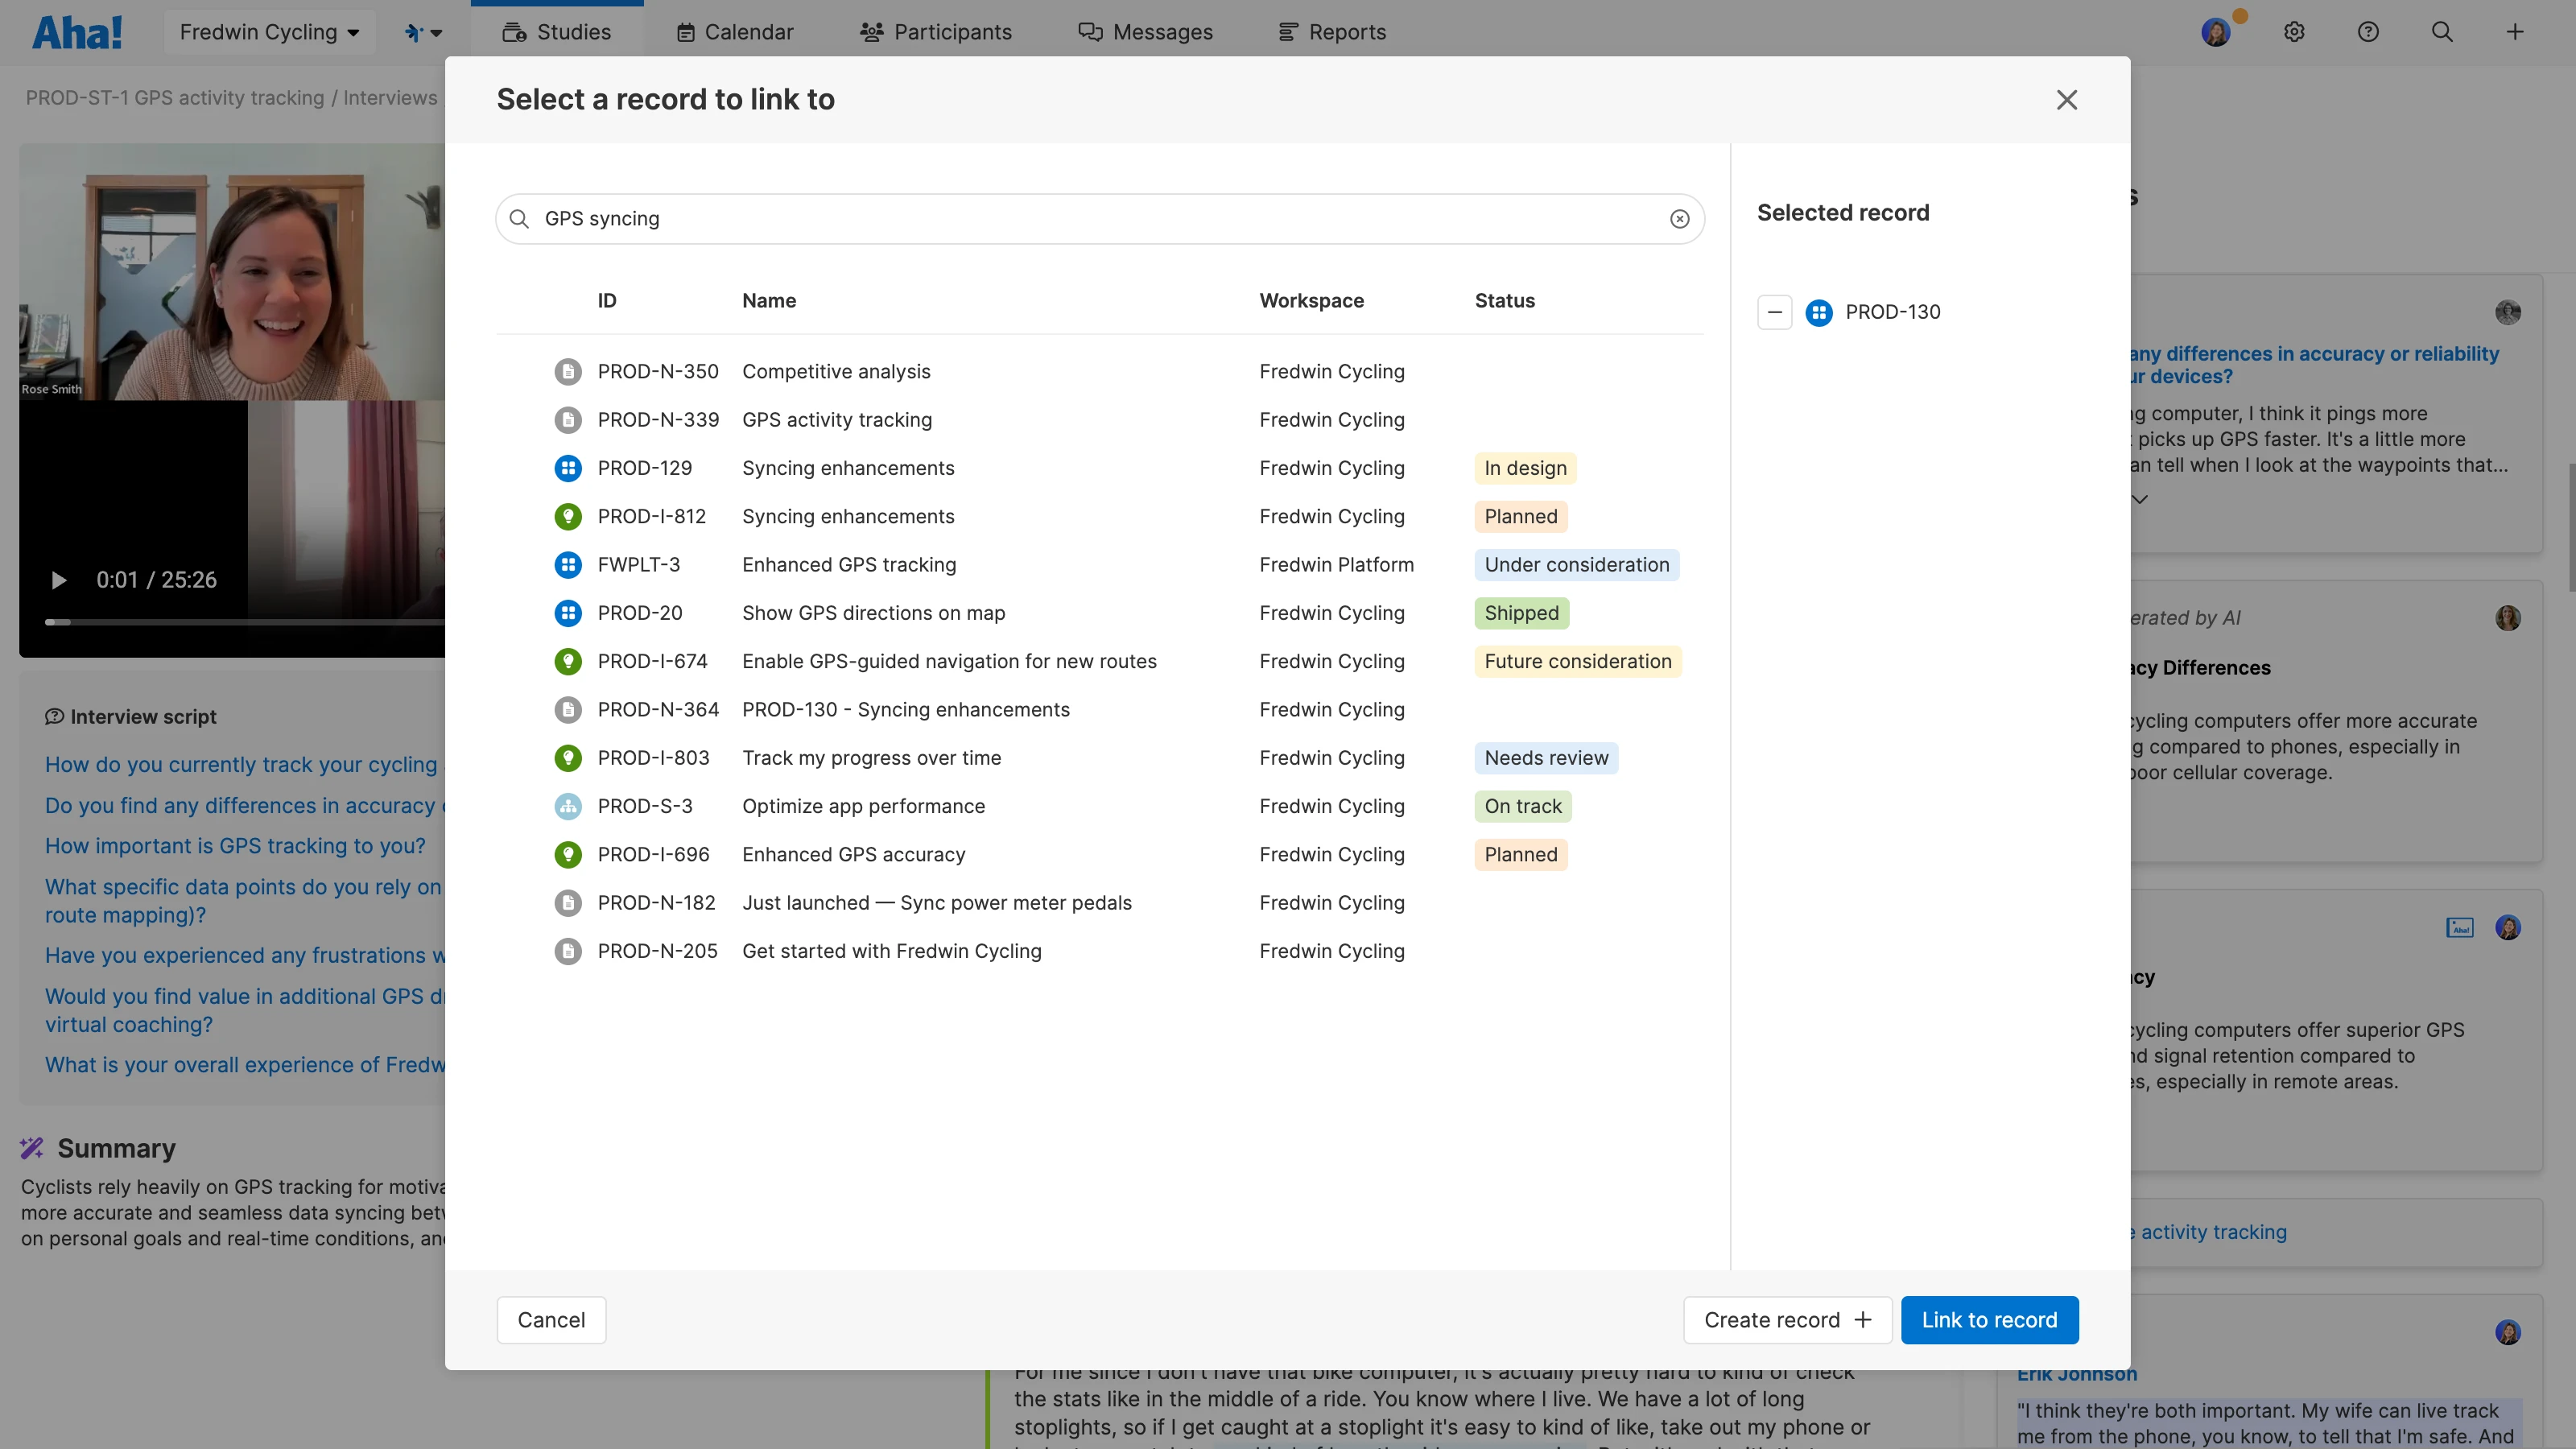The width and height of the screenshot is (2576, 1449).
Task: Click the note icon next to PROD-N-350
Action: [x=568, y=371]
